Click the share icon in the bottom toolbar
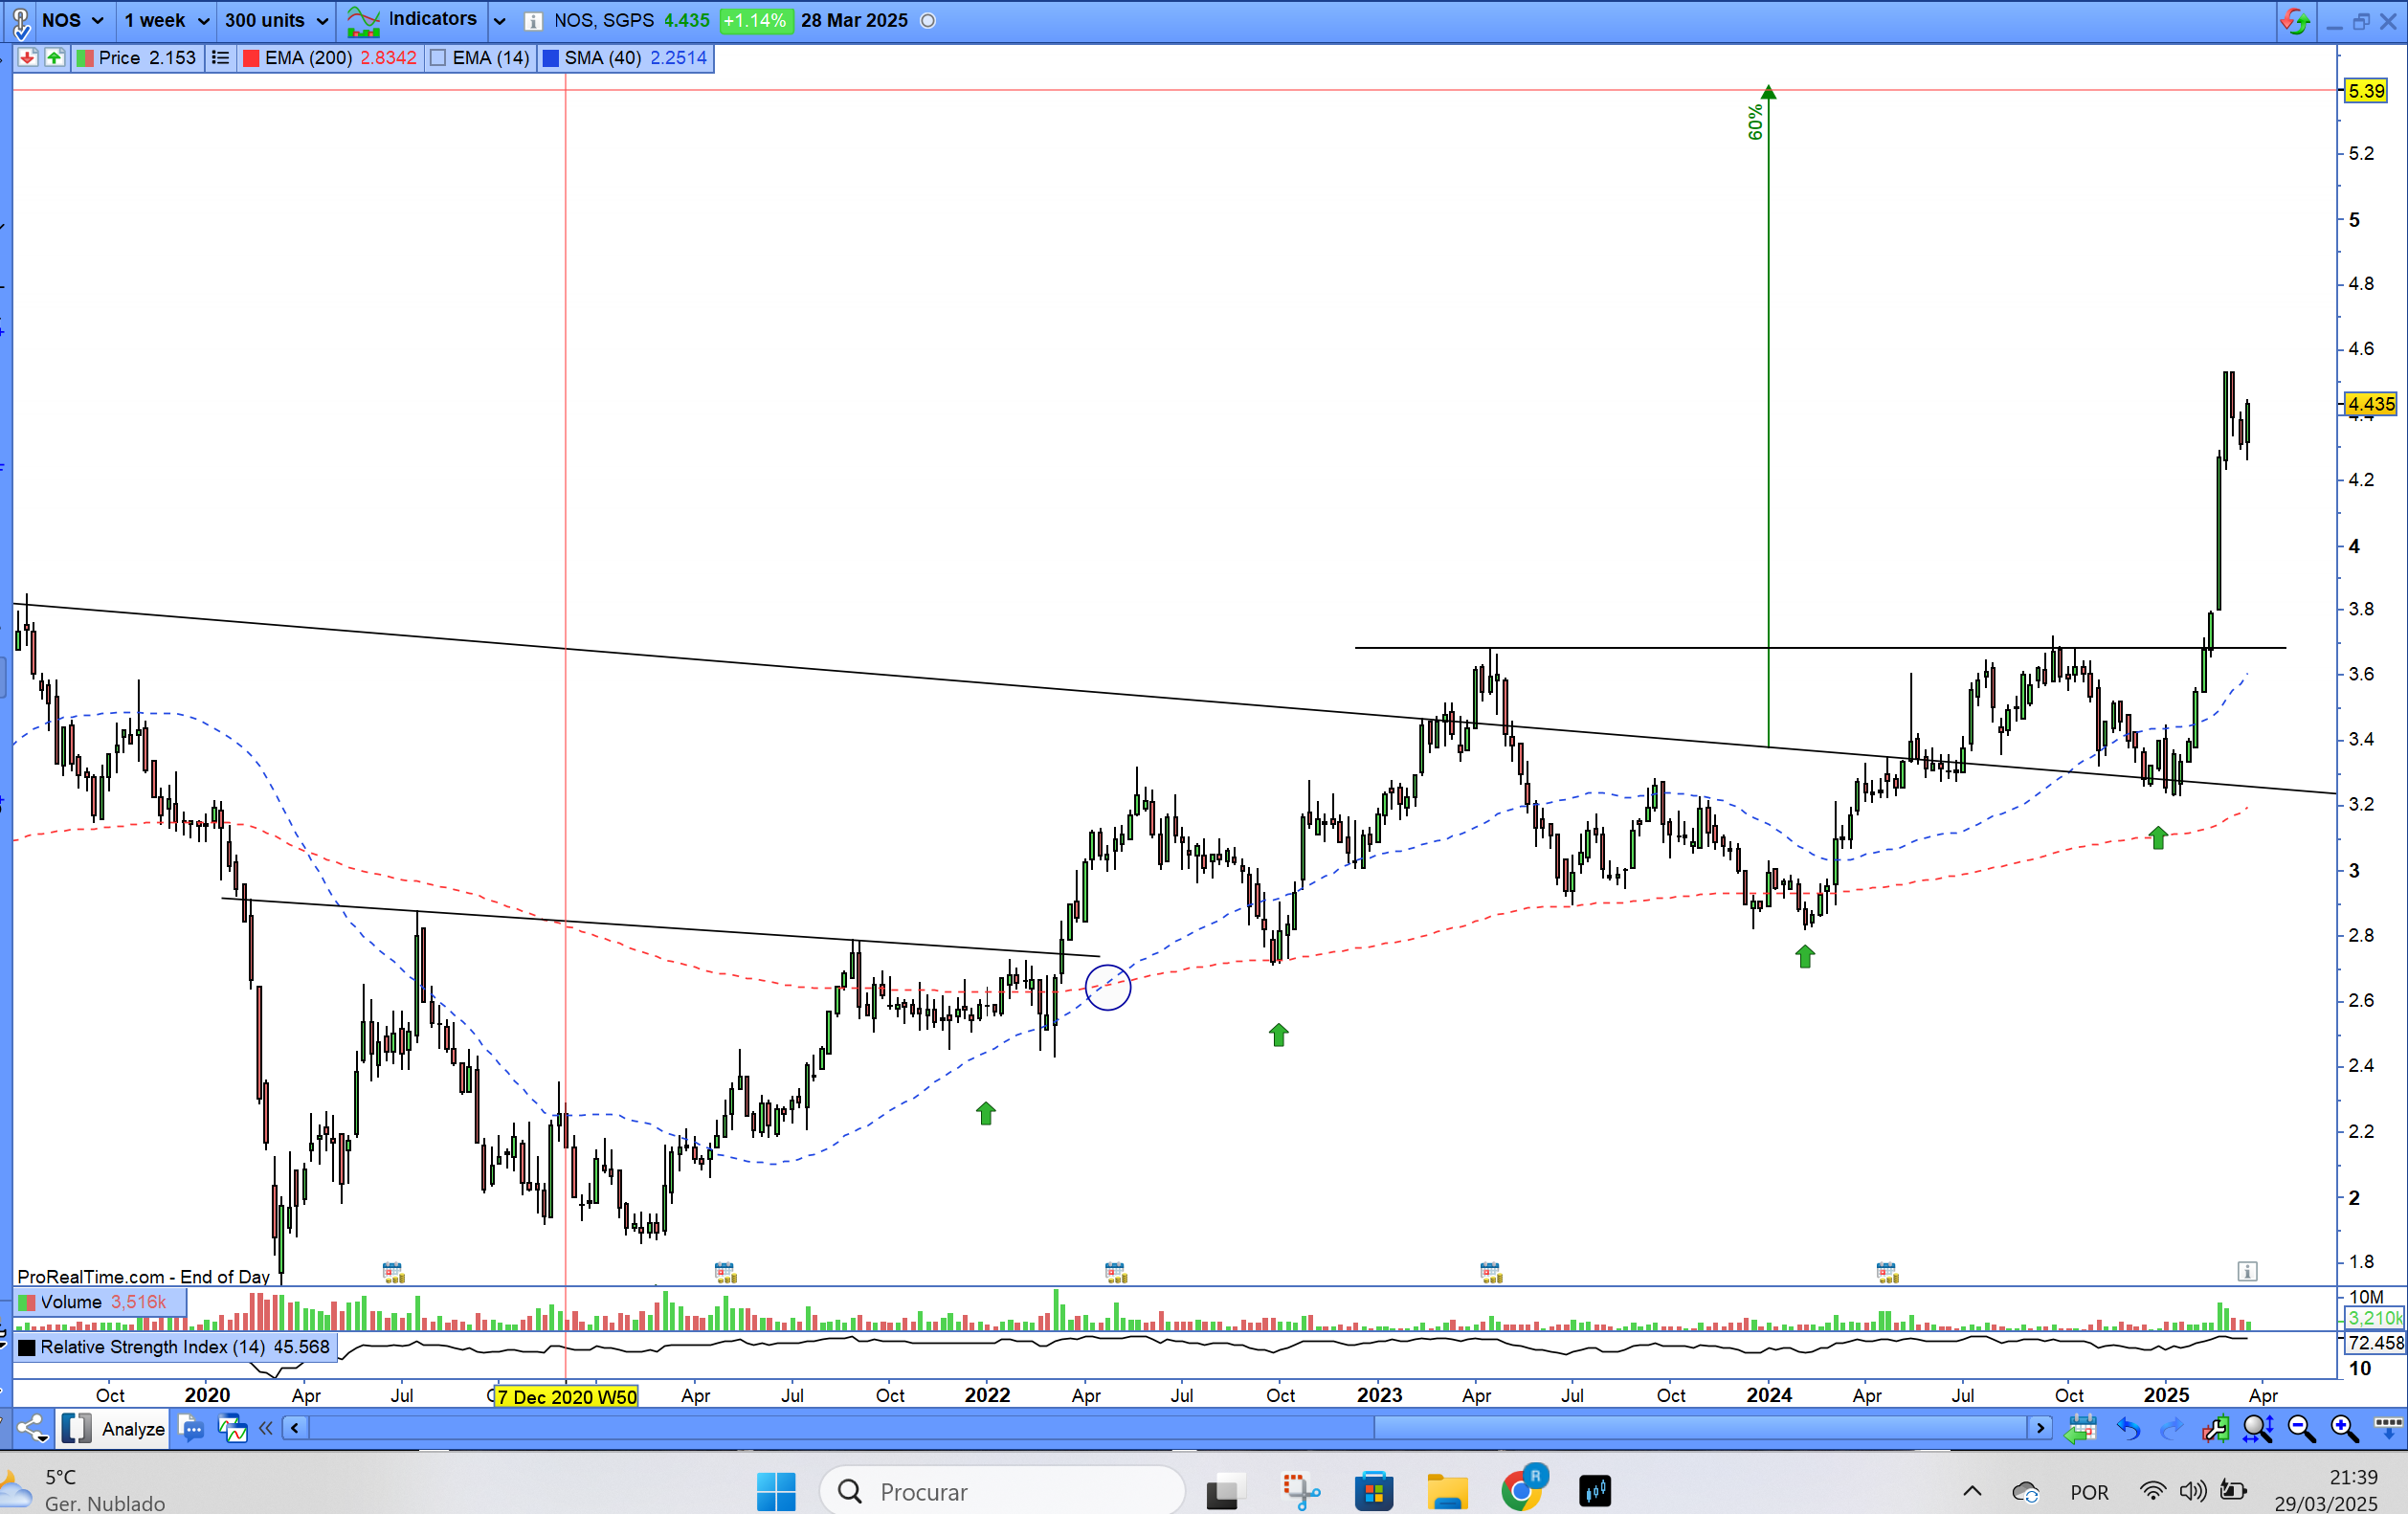 tap(32, 1428)
